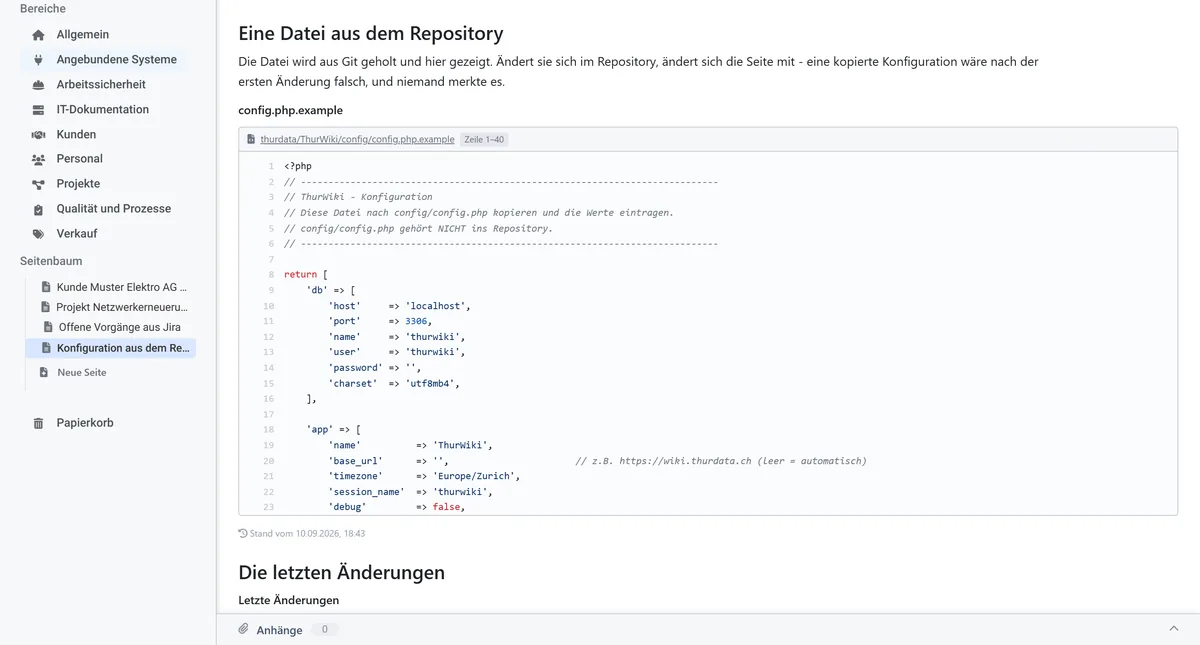Click the config.php.example caption above code
Viewport: 1200px width, 645px height.
[290, 111]
